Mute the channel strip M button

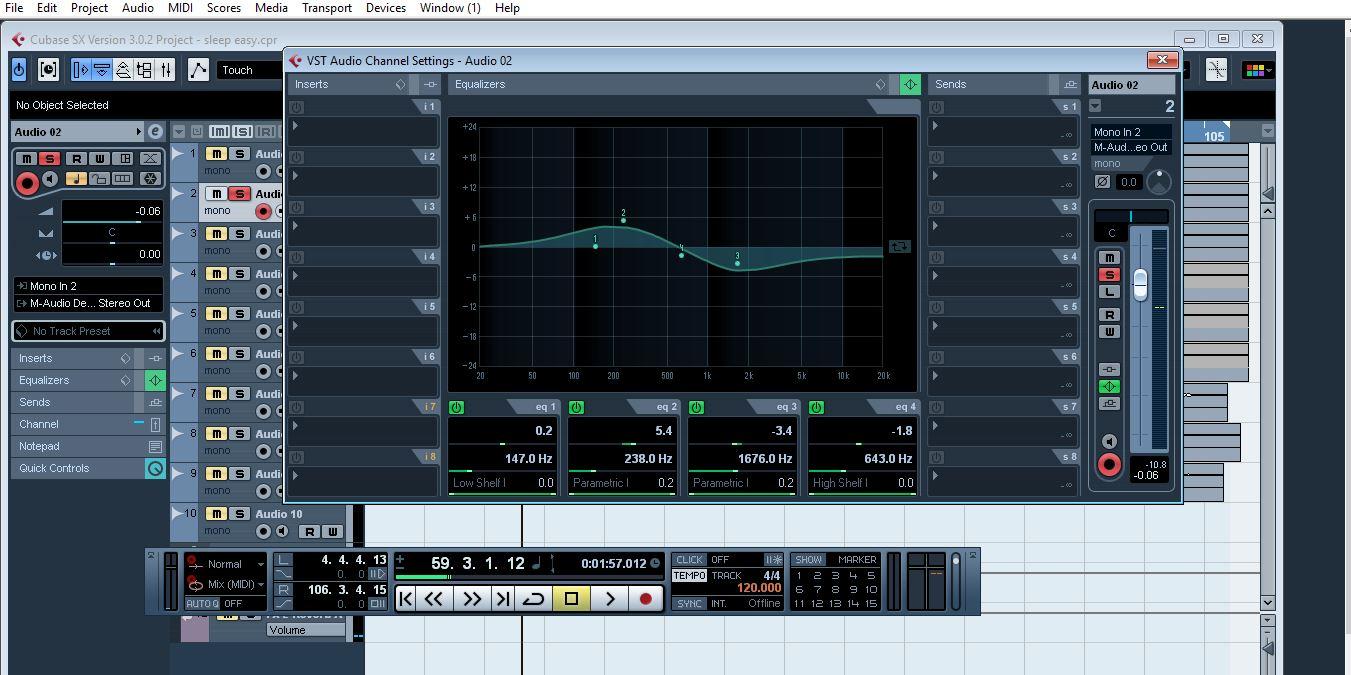coord(1109,258)
